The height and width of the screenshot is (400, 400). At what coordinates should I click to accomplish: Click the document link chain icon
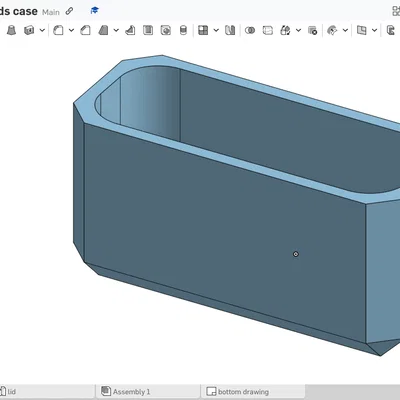coord(69,11)
